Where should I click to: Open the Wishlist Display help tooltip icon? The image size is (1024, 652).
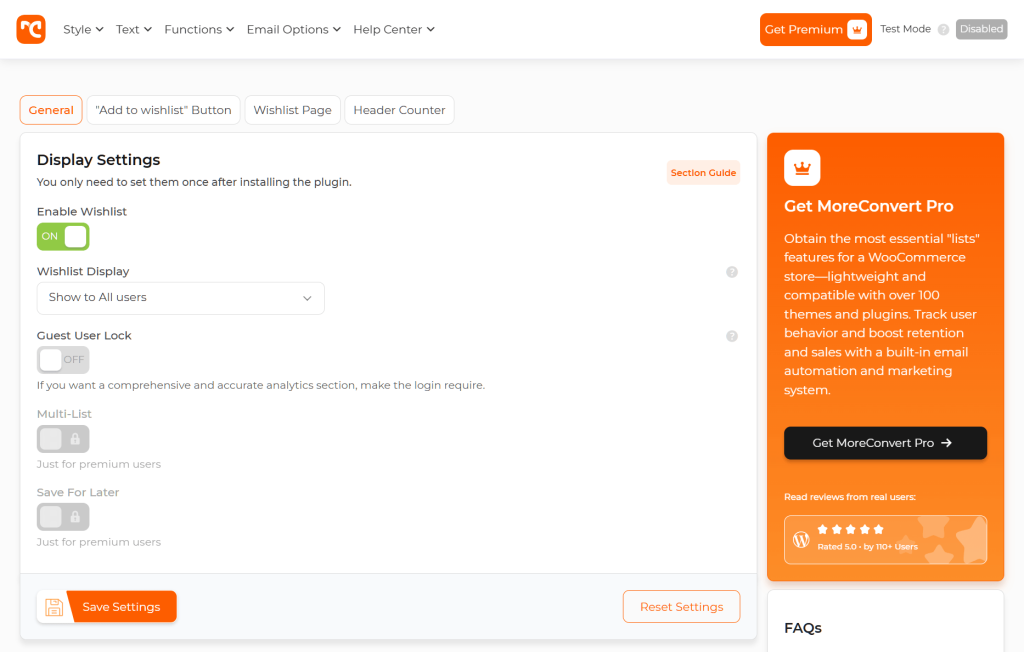tap(731, 271)
